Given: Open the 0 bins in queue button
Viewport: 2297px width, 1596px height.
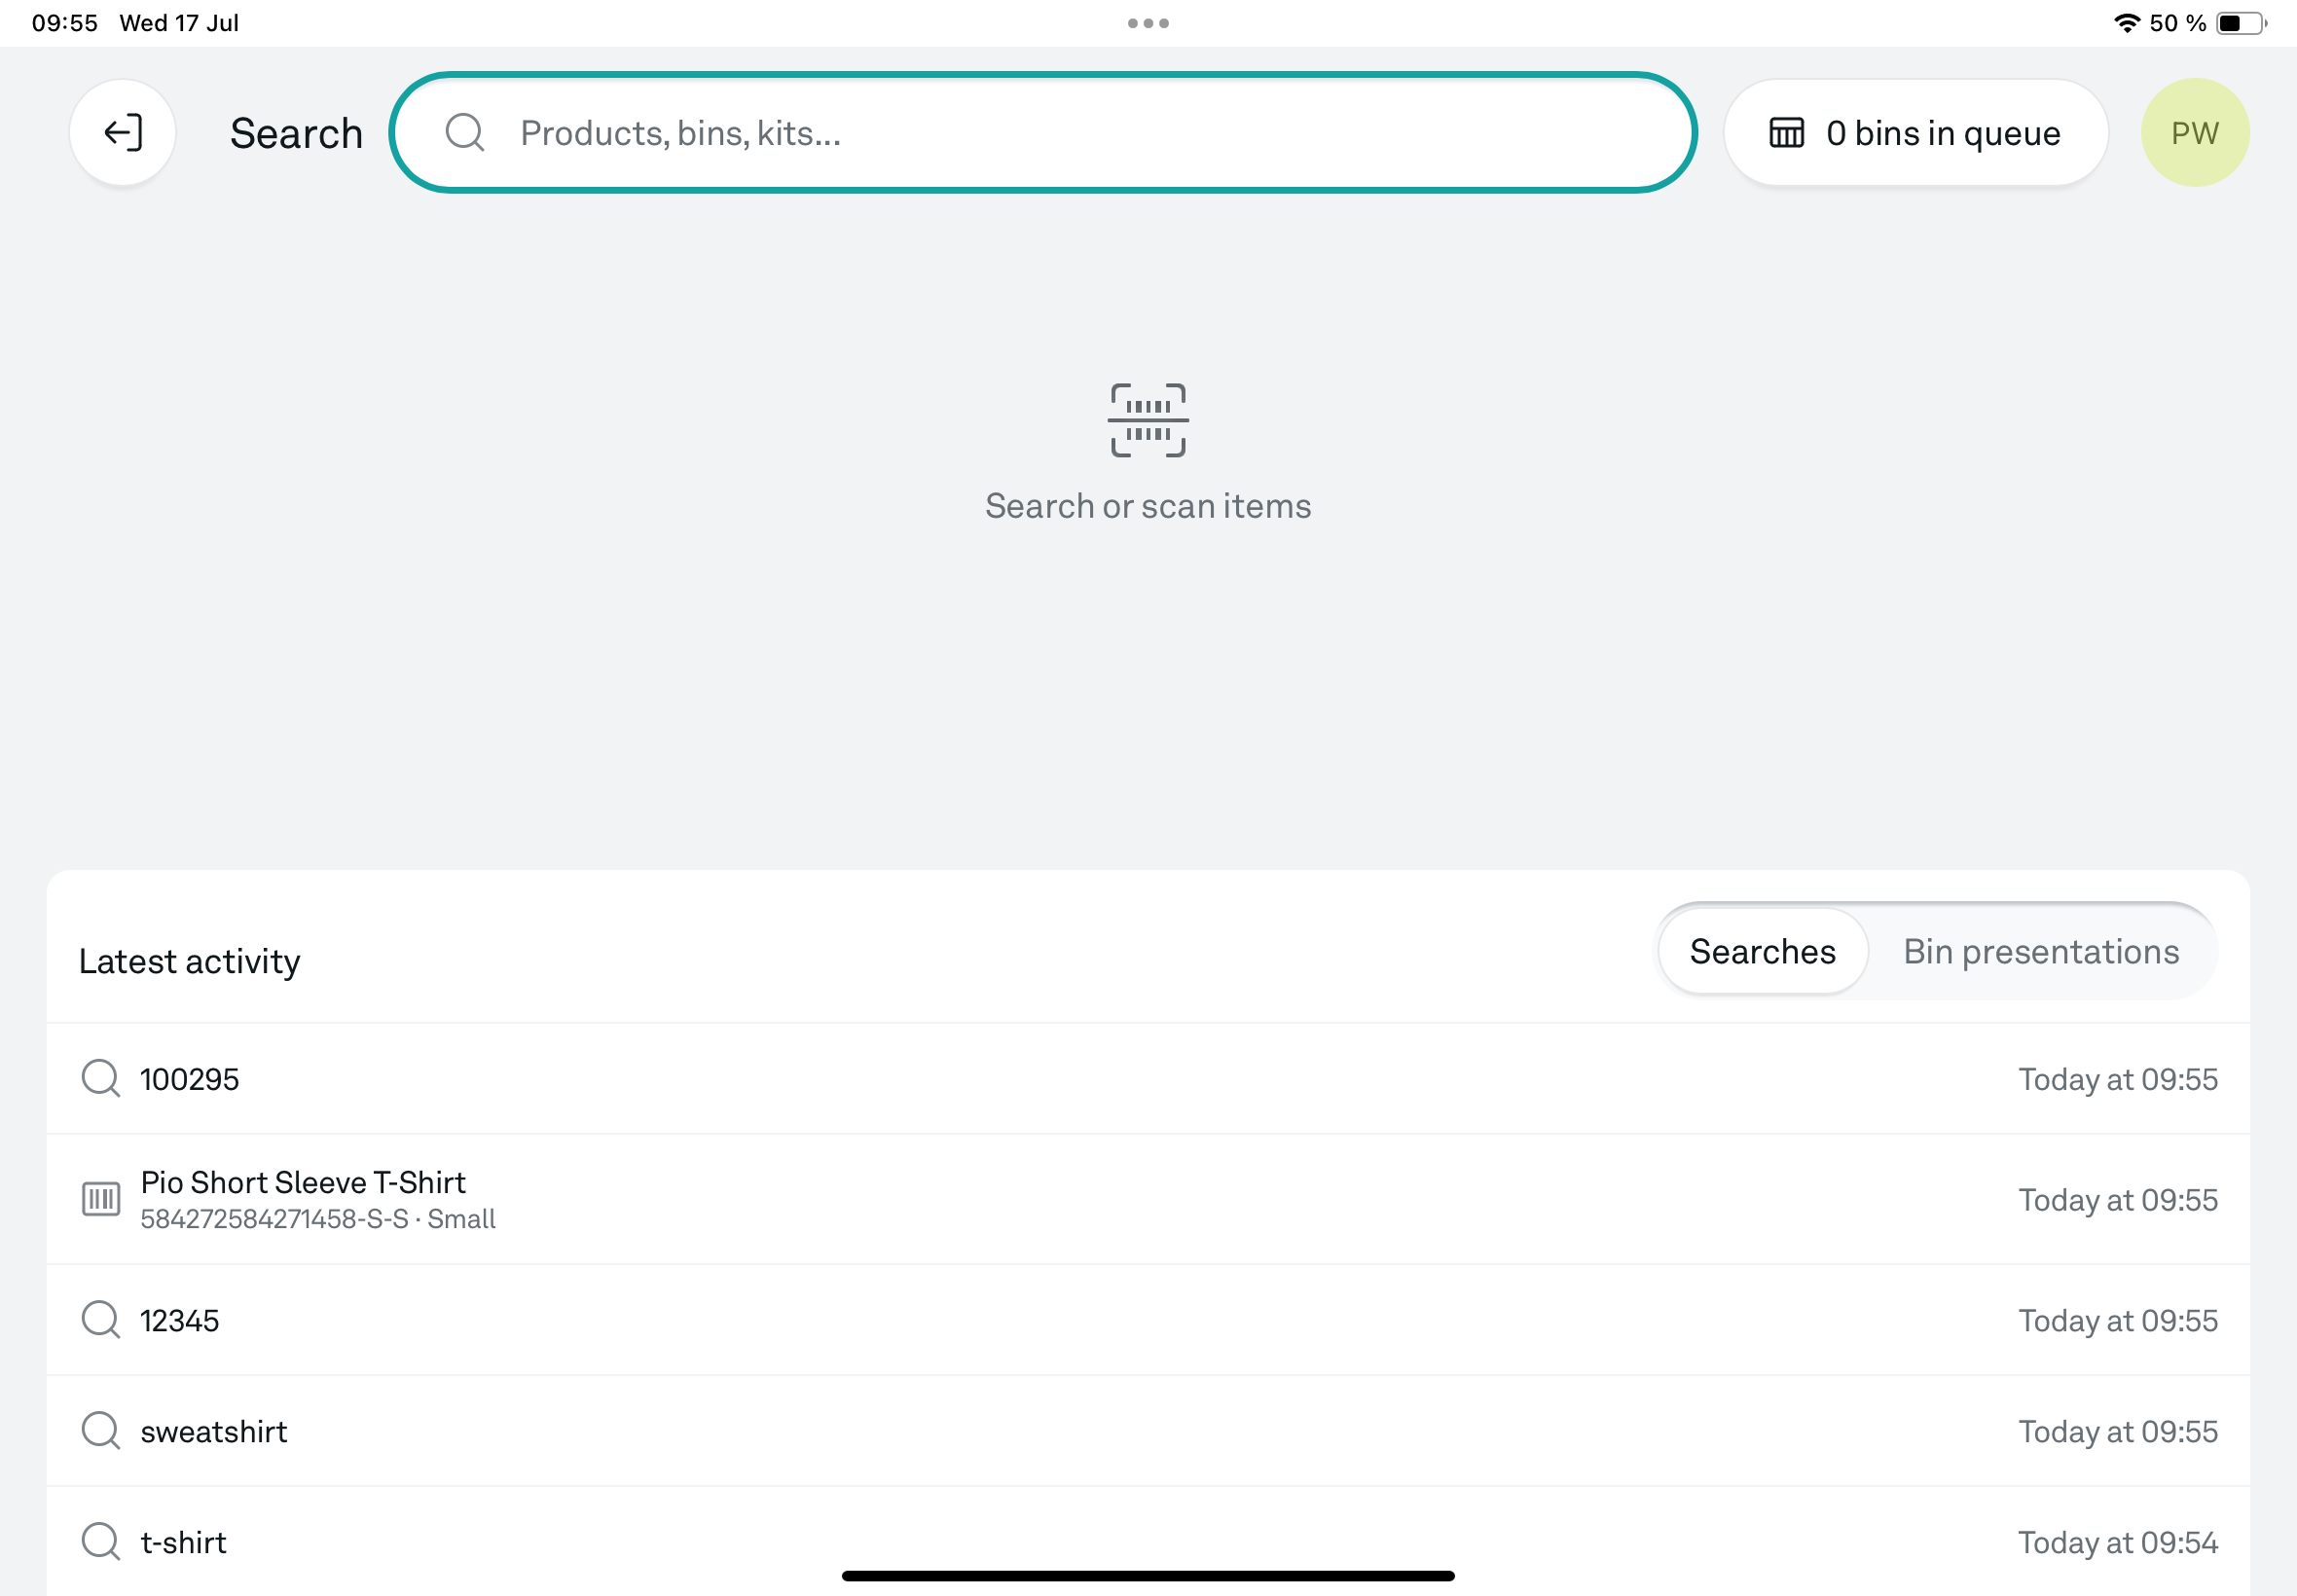Looking at the screenshot, I should (1915, 132).
